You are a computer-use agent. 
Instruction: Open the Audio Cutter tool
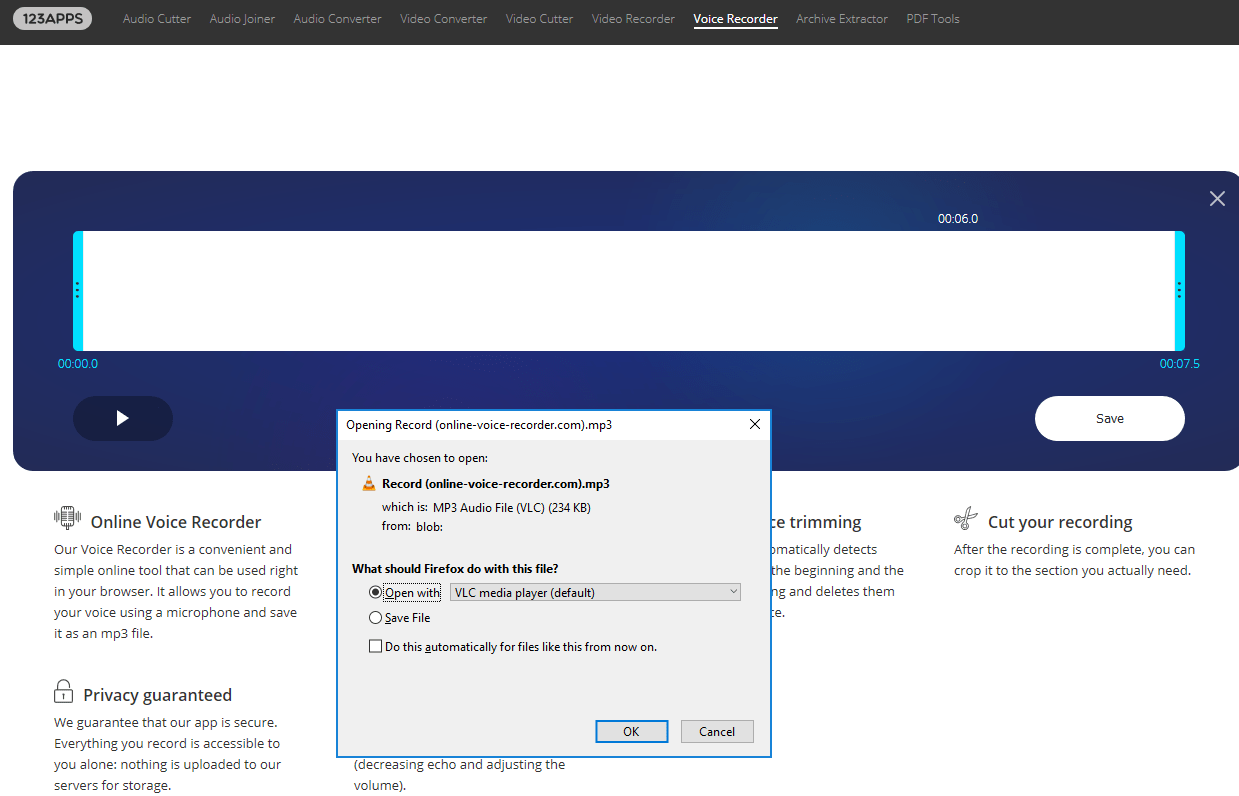[x=157, y=19]
